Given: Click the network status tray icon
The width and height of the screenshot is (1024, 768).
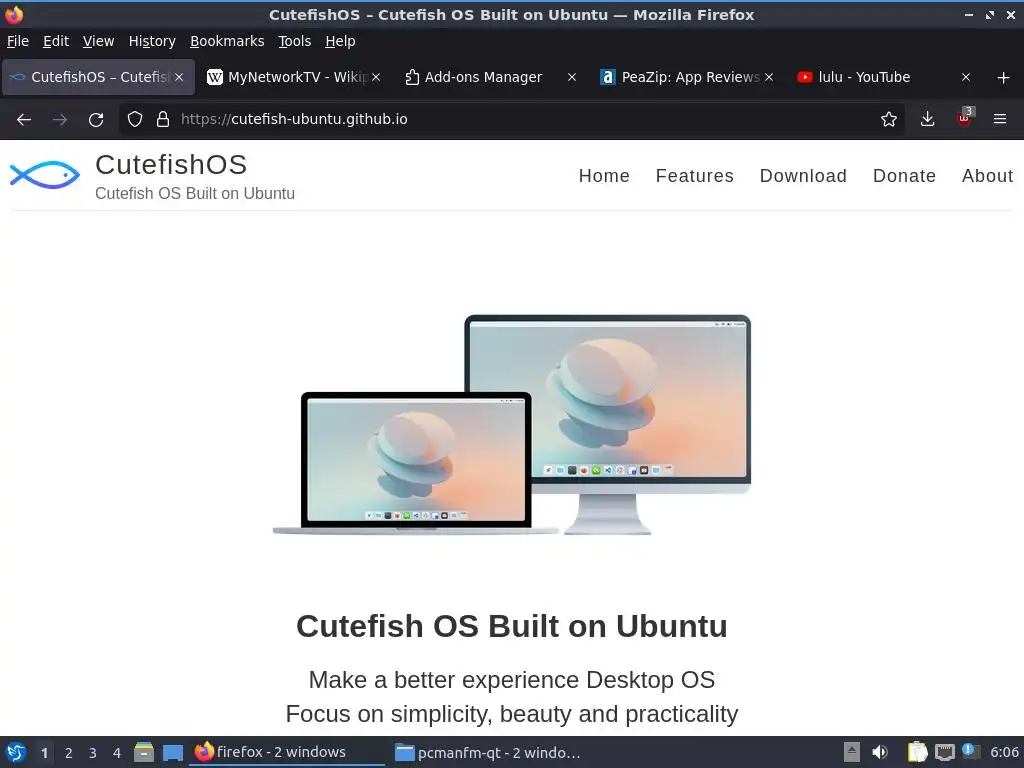Looking at the screenshot, I should (x=944, y=752).
